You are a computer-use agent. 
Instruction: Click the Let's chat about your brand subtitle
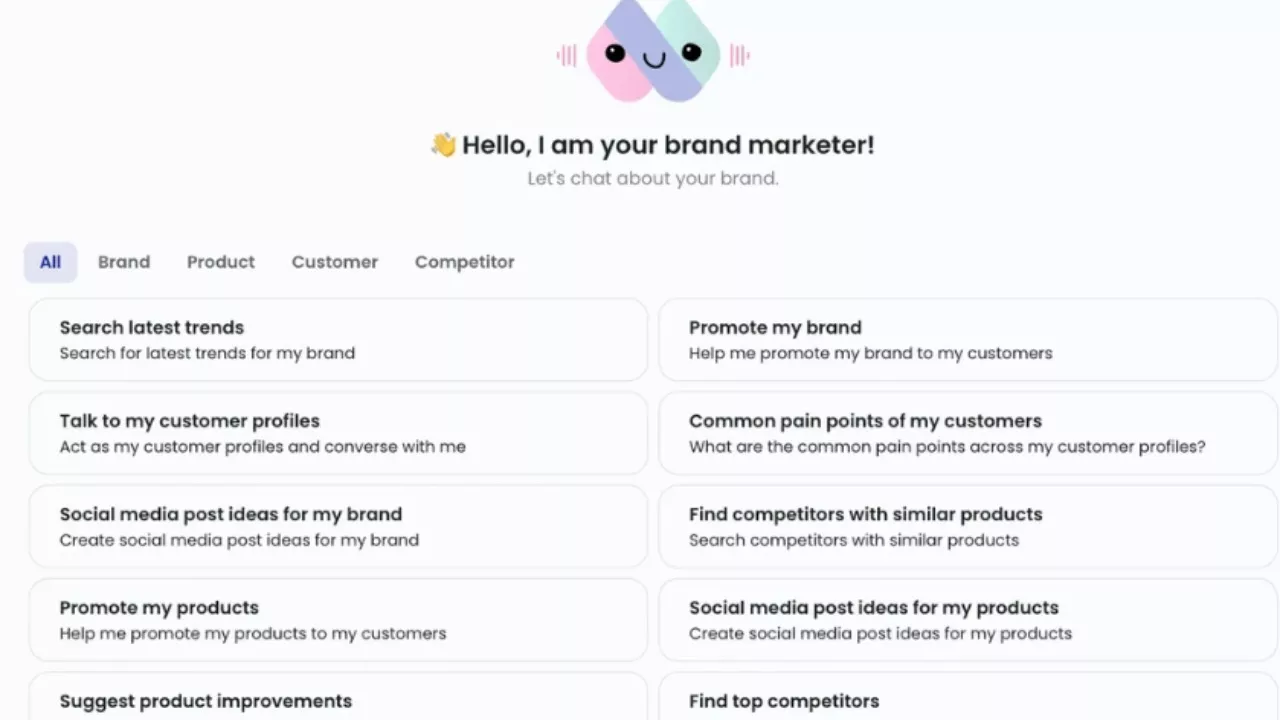[x=653, y=179]
